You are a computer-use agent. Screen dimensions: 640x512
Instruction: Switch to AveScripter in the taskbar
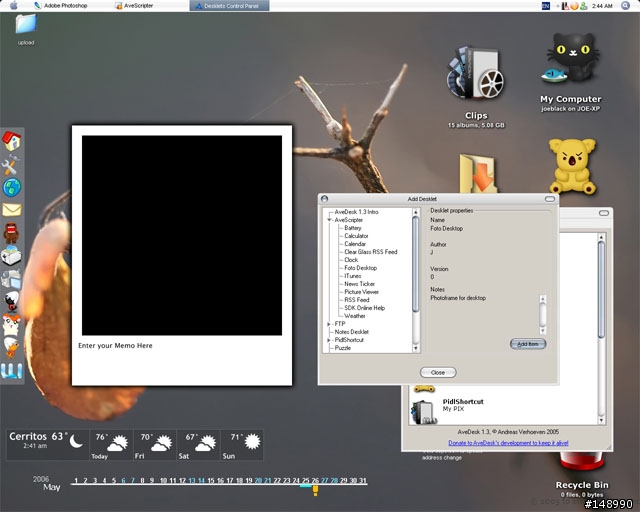coord(134,6)
